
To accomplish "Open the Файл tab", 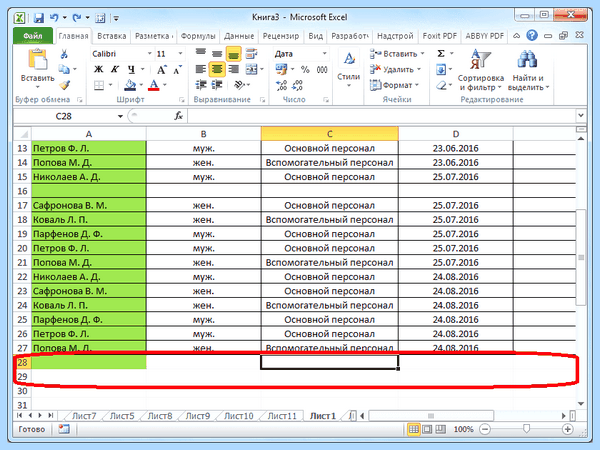I will pos(33,36).
